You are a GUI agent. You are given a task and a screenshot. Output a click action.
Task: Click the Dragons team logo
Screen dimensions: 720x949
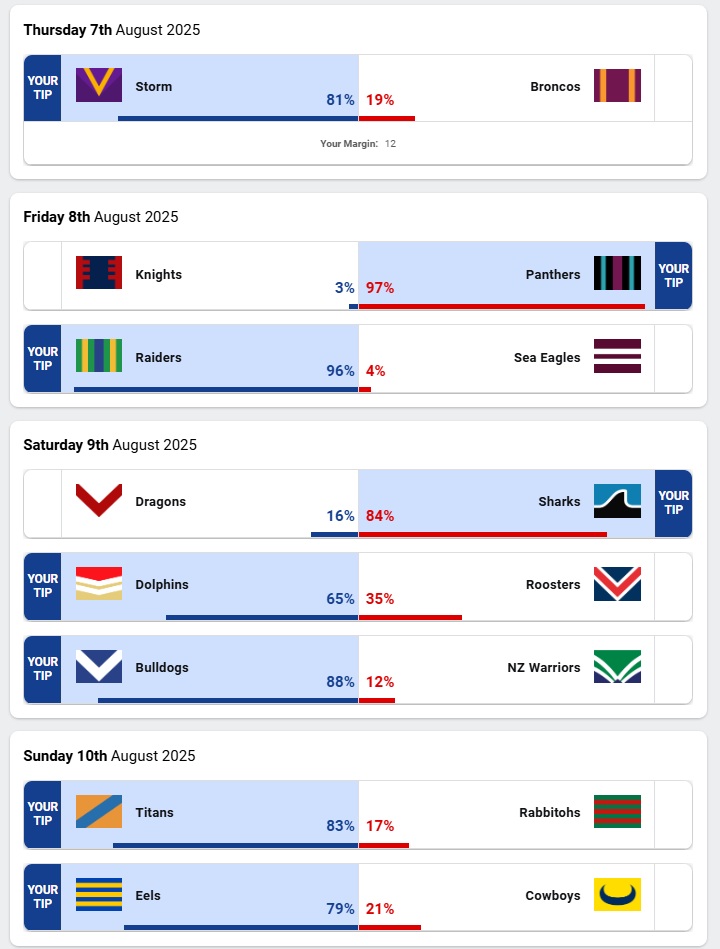pyautogui.click(x=99, y=501)
